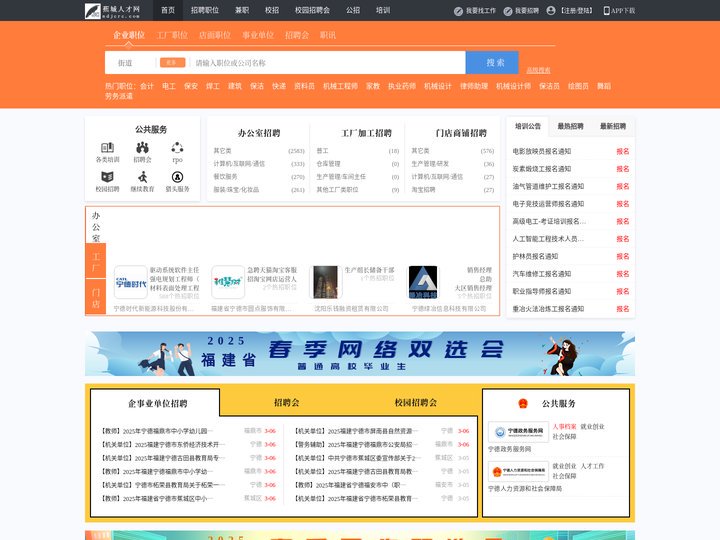
Task: Click the 宁德政务服务网 logo image
Action: coord(518,432)
